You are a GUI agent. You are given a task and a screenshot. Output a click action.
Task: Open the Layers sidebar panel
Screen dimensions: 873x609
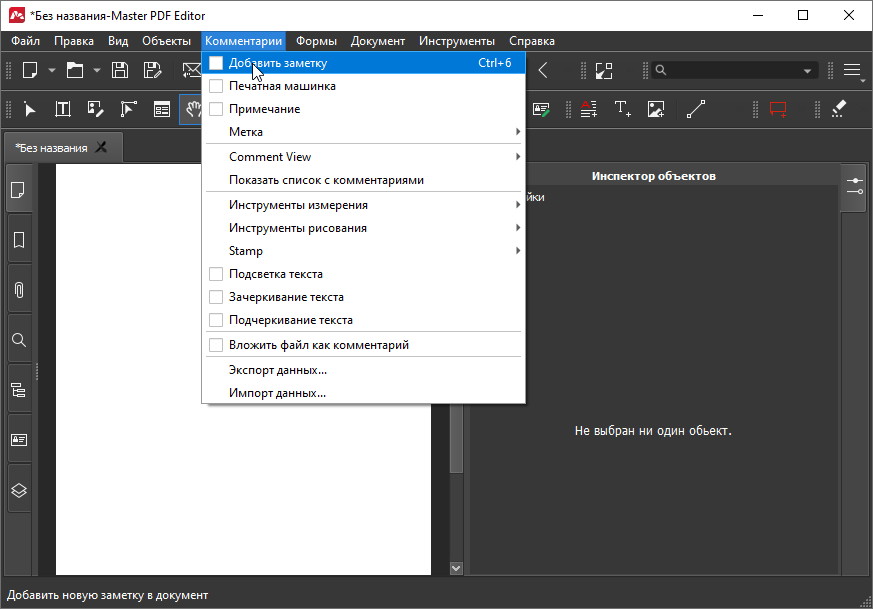(x=19, y=490)
